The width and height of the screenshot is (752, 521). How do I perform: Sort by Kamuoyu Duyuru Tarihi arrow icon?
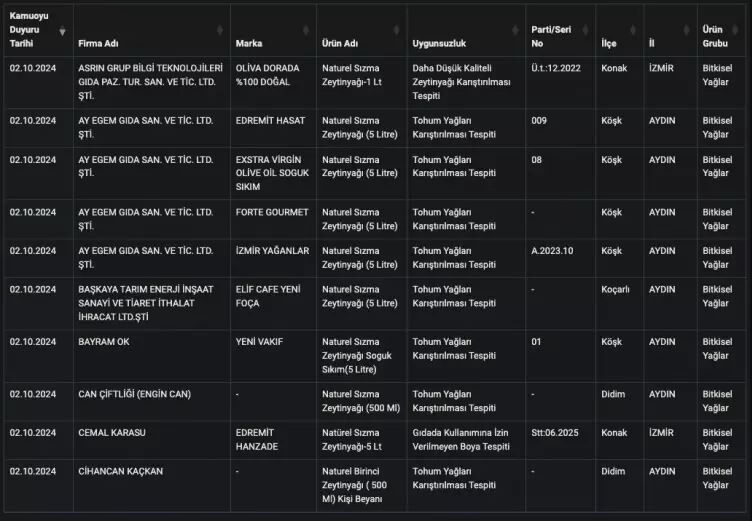[63, 31]
